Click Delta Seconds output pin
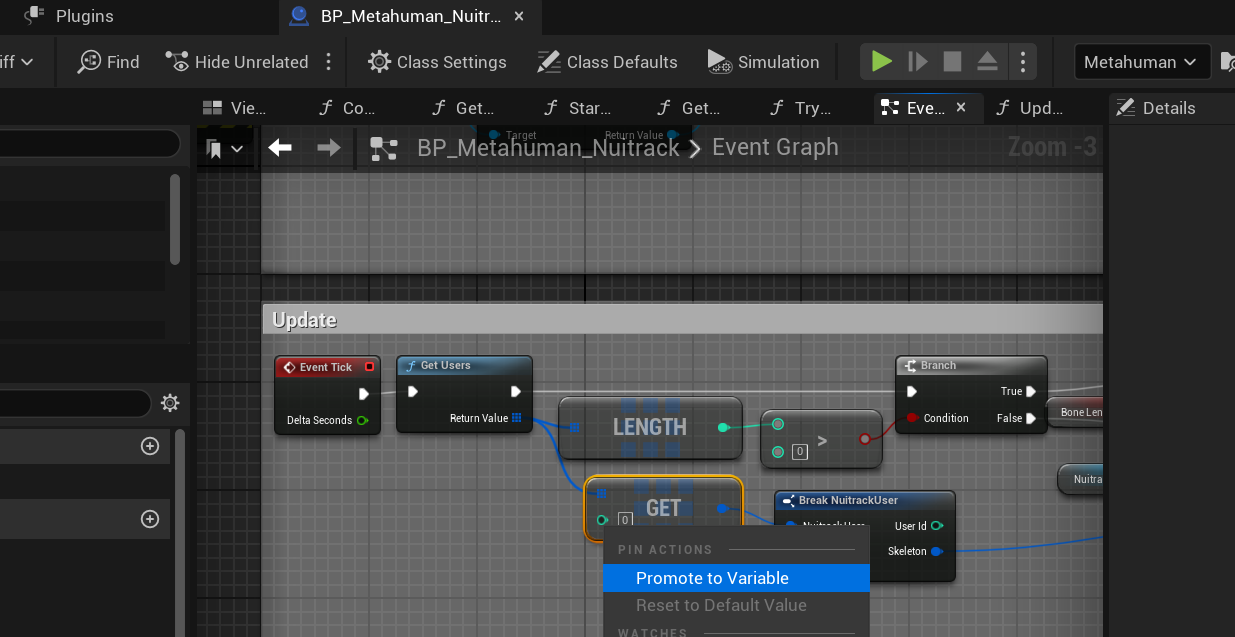The width and height of the screenshot is (1235, 637). coord(363,420)
